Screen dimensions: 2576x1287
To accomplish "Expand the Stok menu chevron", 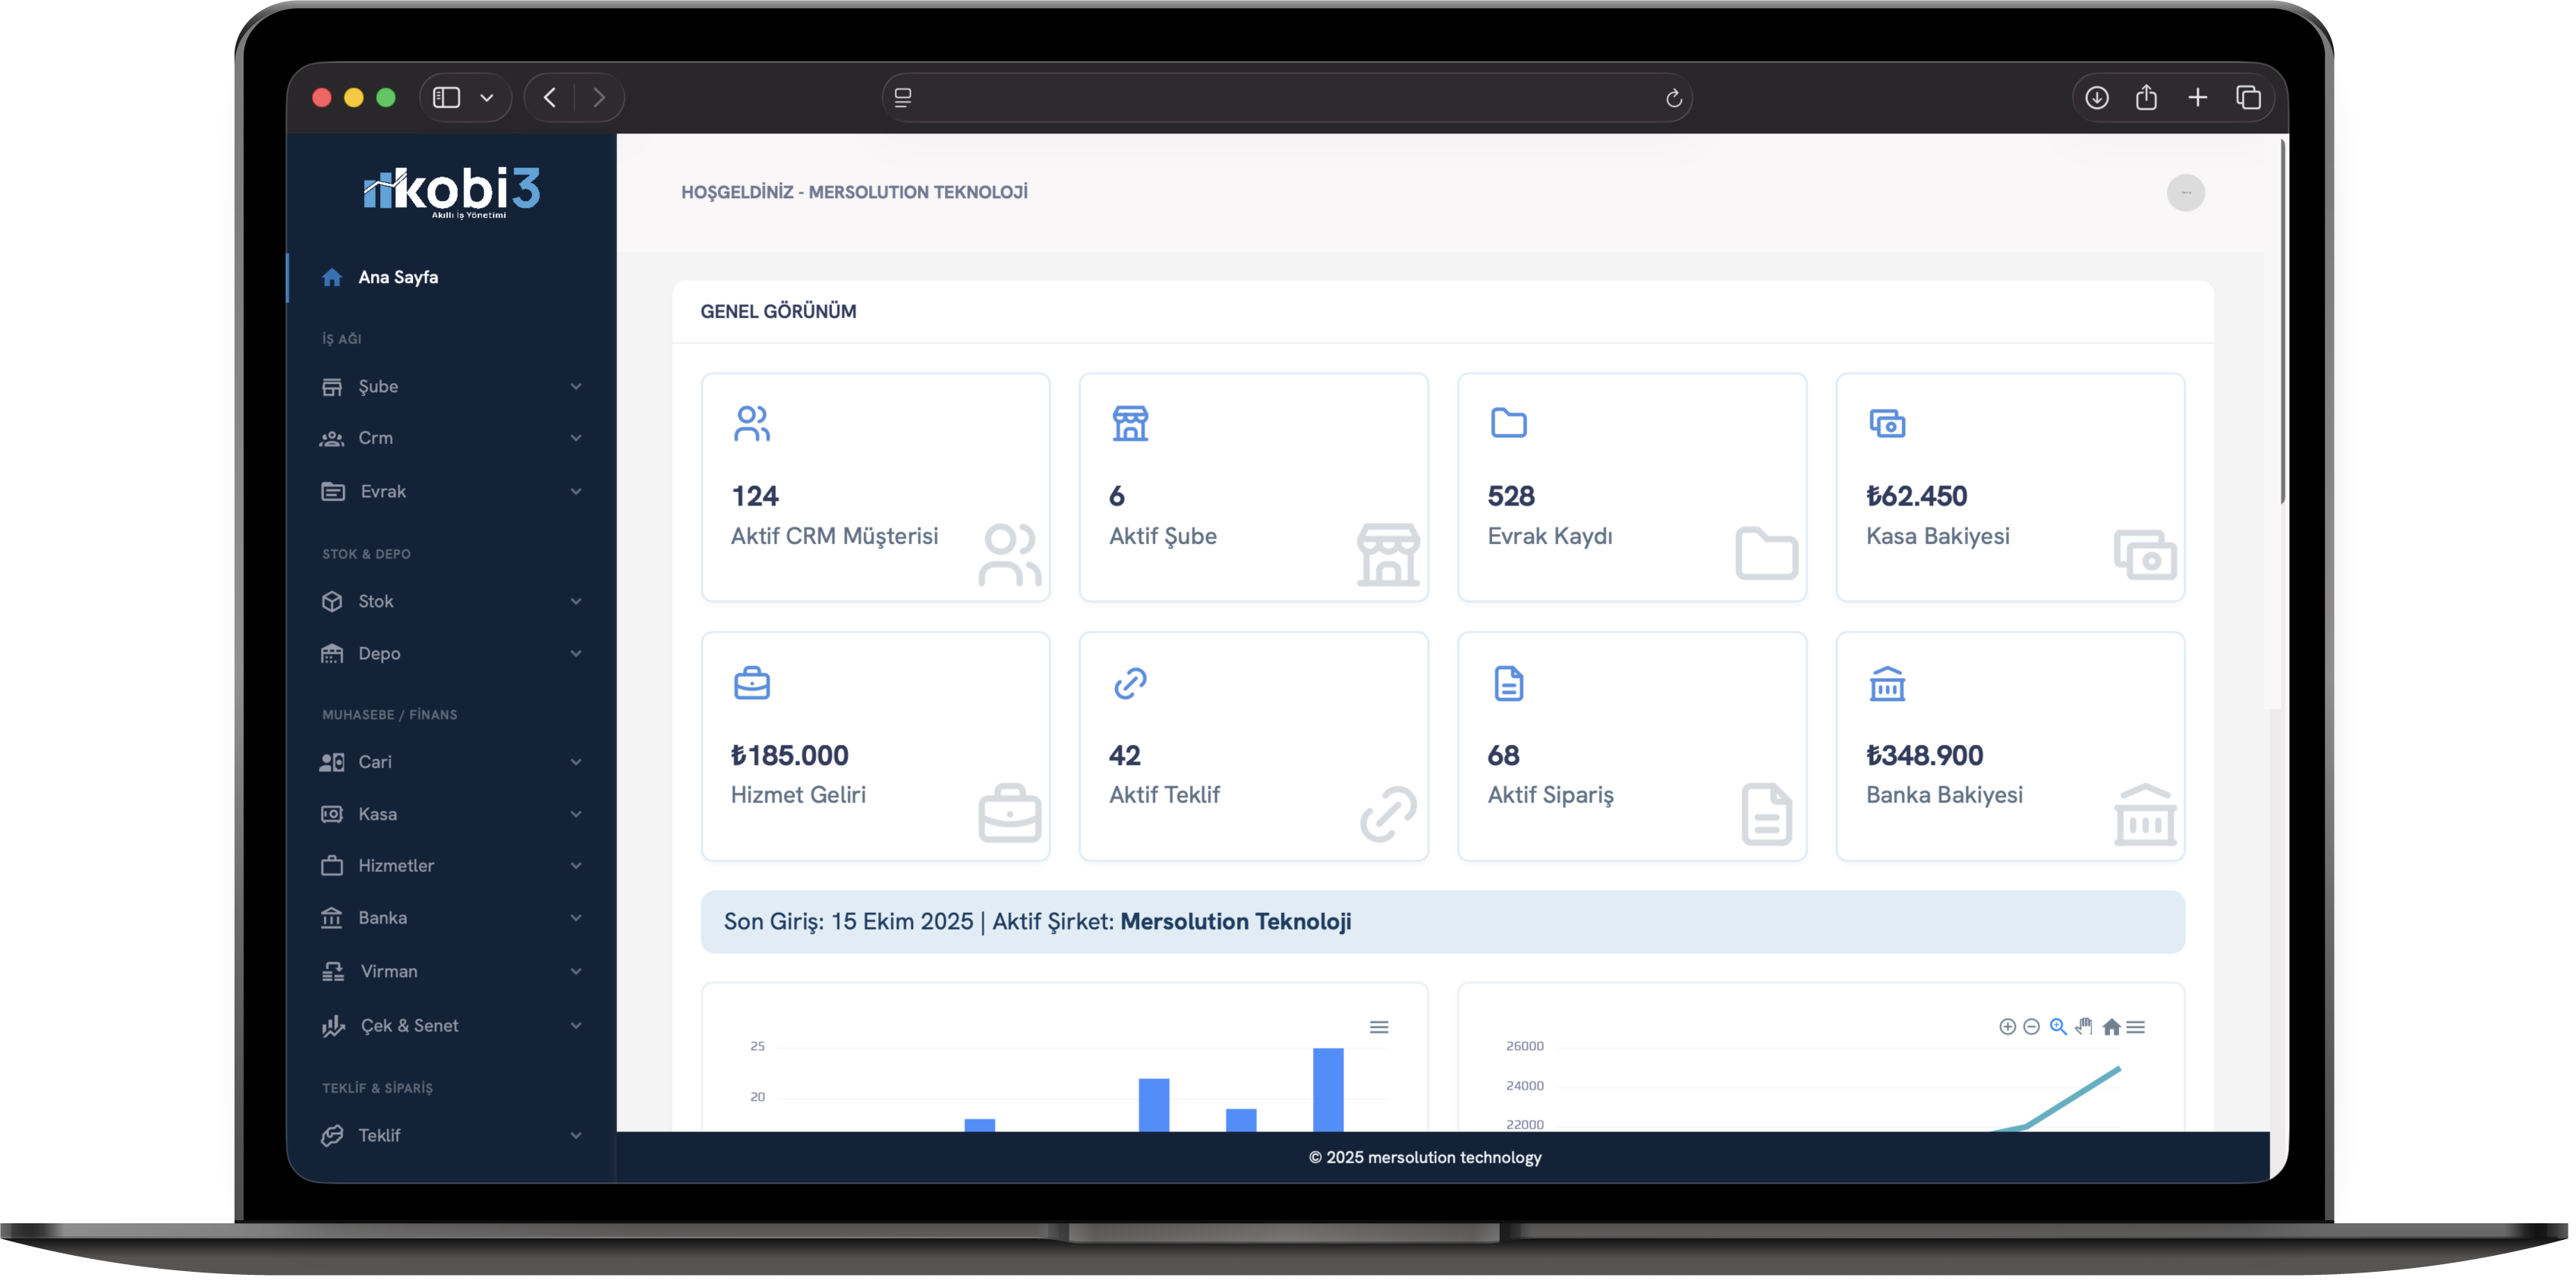I will (576, 601).
